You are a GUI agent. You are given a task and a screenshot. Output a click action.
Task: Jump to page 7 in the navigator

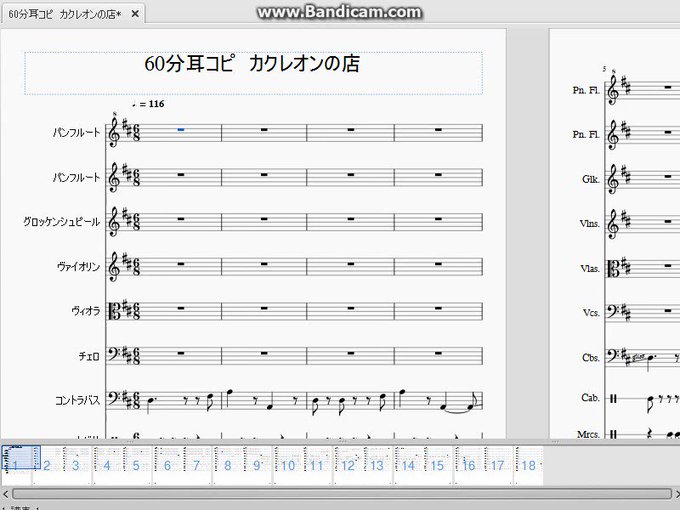(x=197, y=466)
